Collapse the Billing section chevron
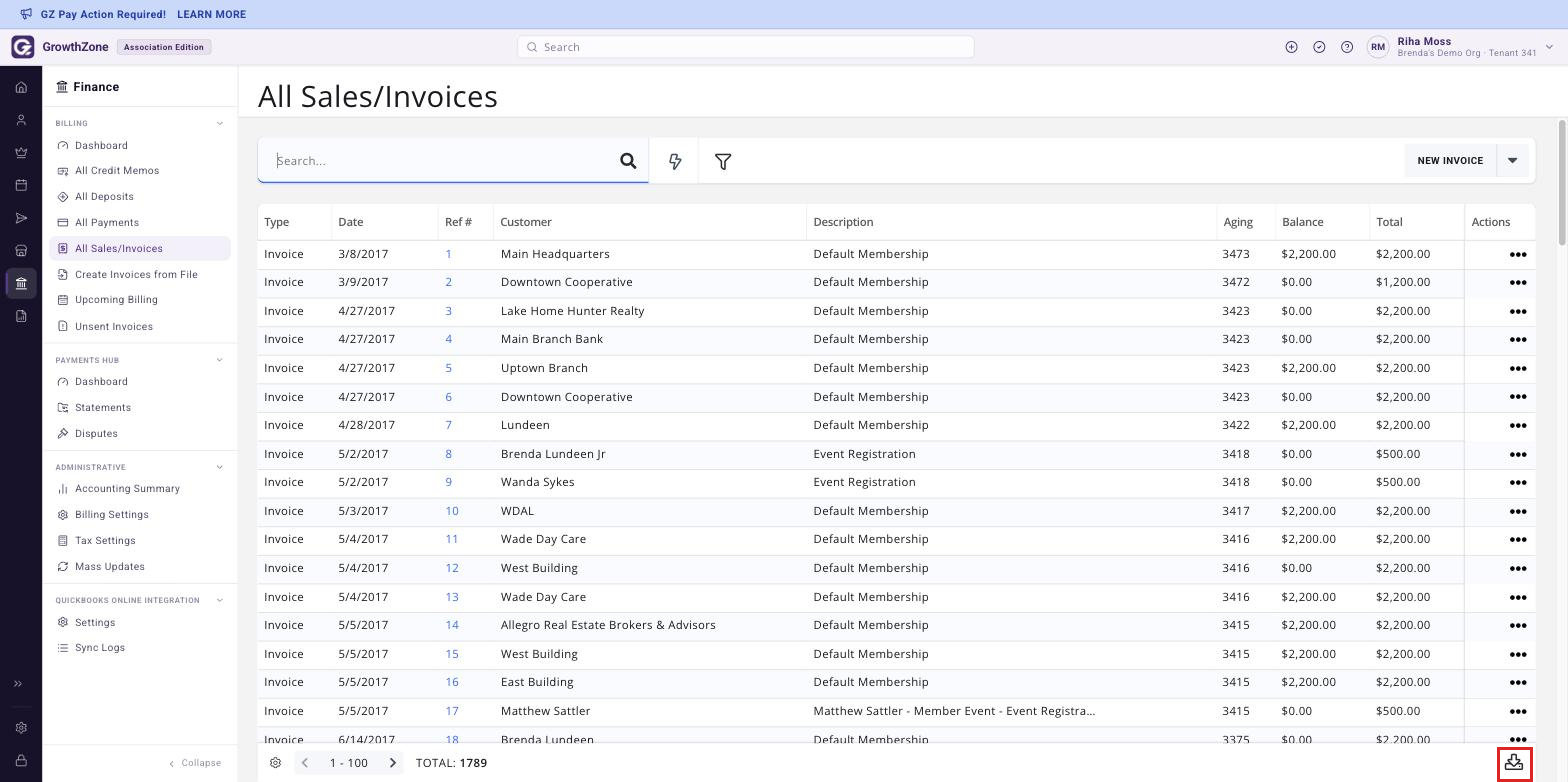 (x=220, y=124)
